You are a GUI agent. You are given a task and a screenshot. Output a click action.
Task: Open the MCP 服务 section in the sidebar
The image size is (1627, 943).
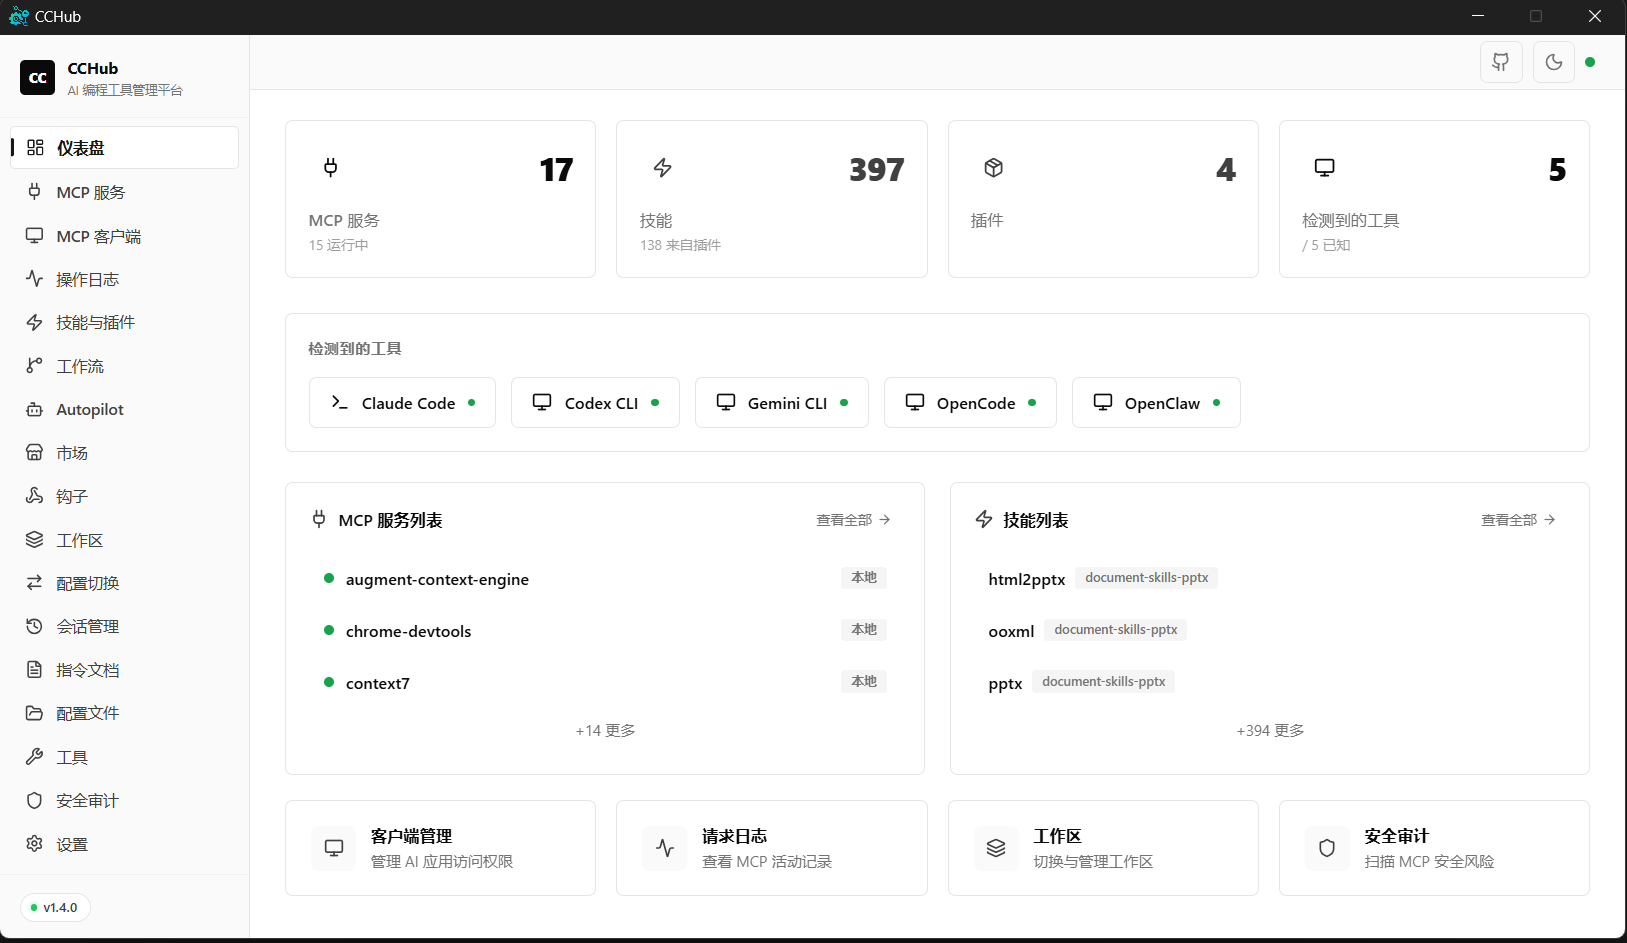click(x=90, y=192)
